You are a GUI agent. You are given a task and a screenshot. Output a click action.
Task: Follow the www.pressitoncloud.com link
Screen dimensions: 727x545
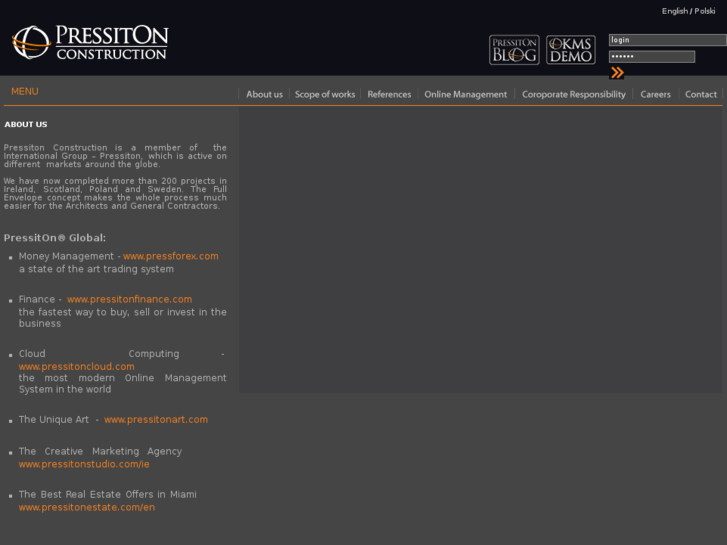pos(77,366)
